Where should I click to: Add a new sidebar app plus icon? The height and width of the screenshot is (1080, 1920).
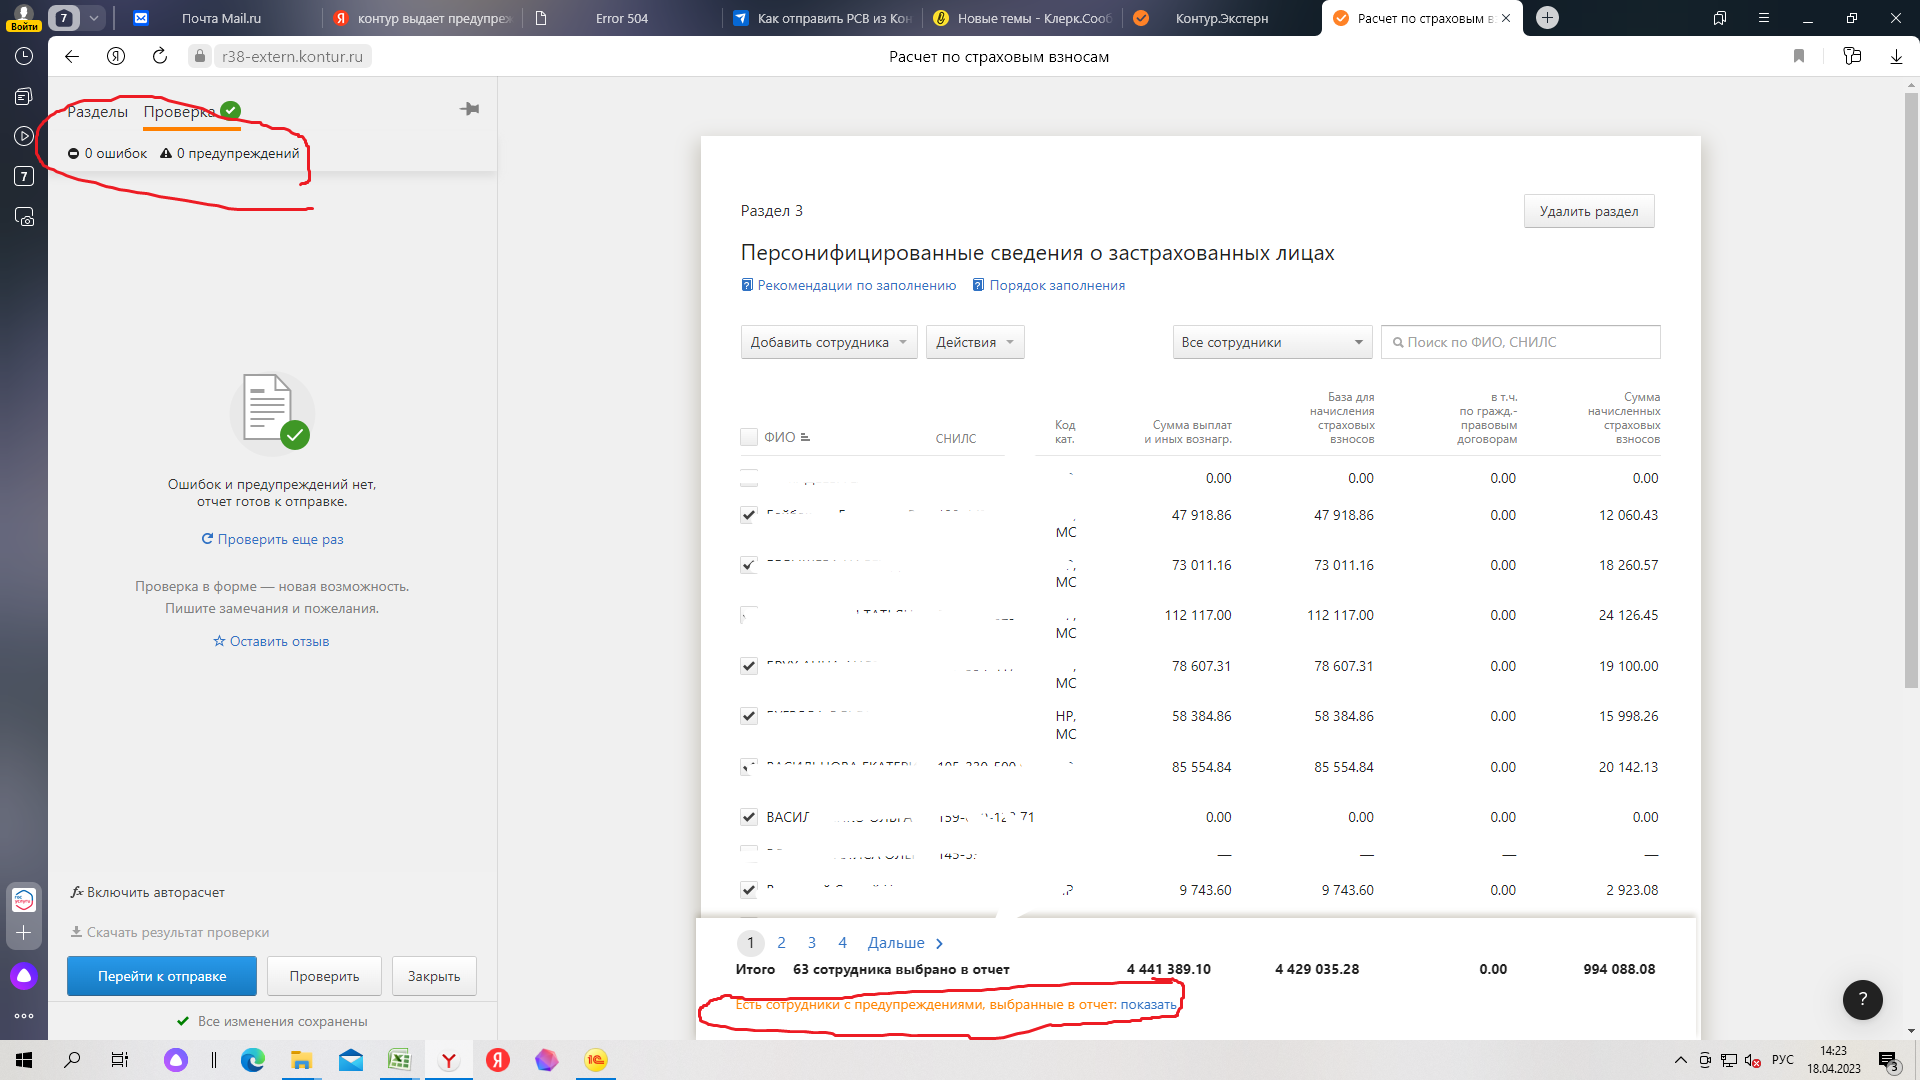coord(24,932)
